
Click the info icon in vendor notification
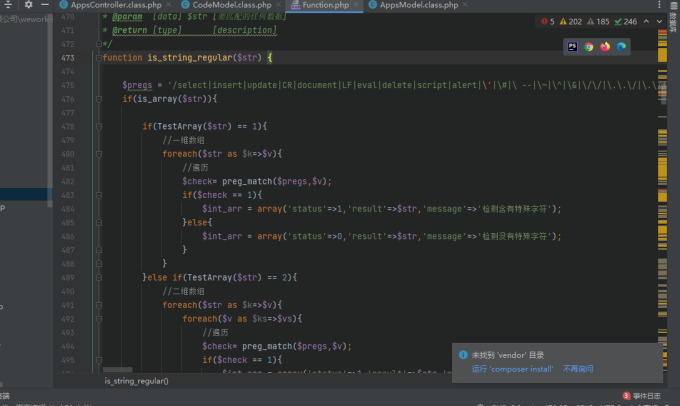coord(463,355)
